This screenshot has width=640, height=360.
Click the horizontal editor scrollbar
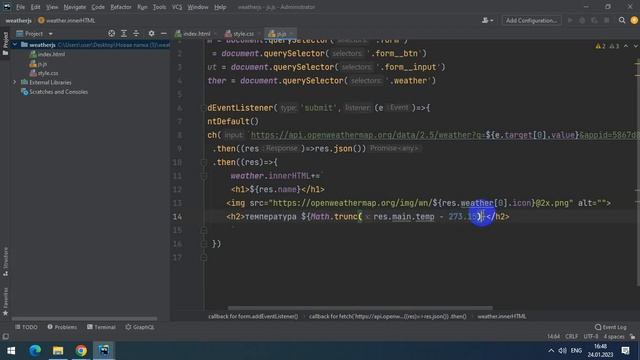tap(360, 308)
